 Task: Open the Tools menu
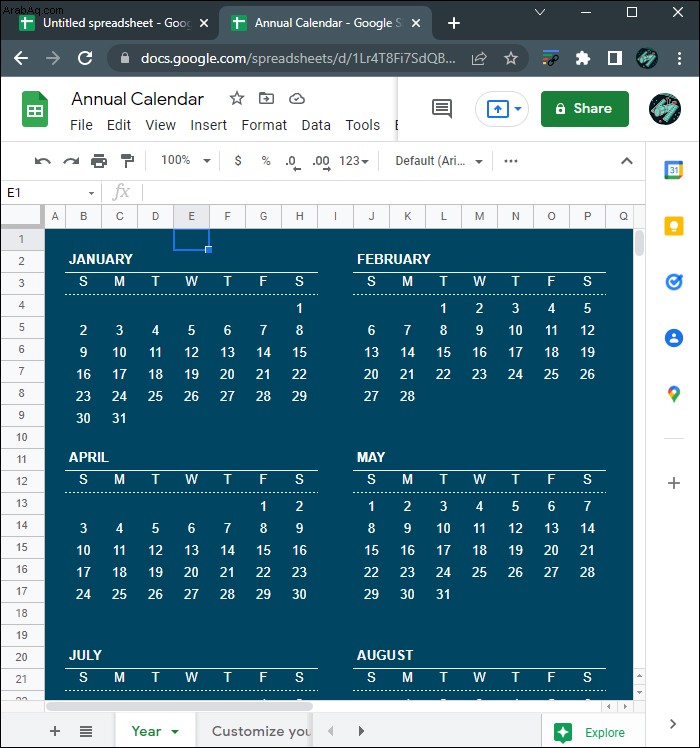[363, 125]
